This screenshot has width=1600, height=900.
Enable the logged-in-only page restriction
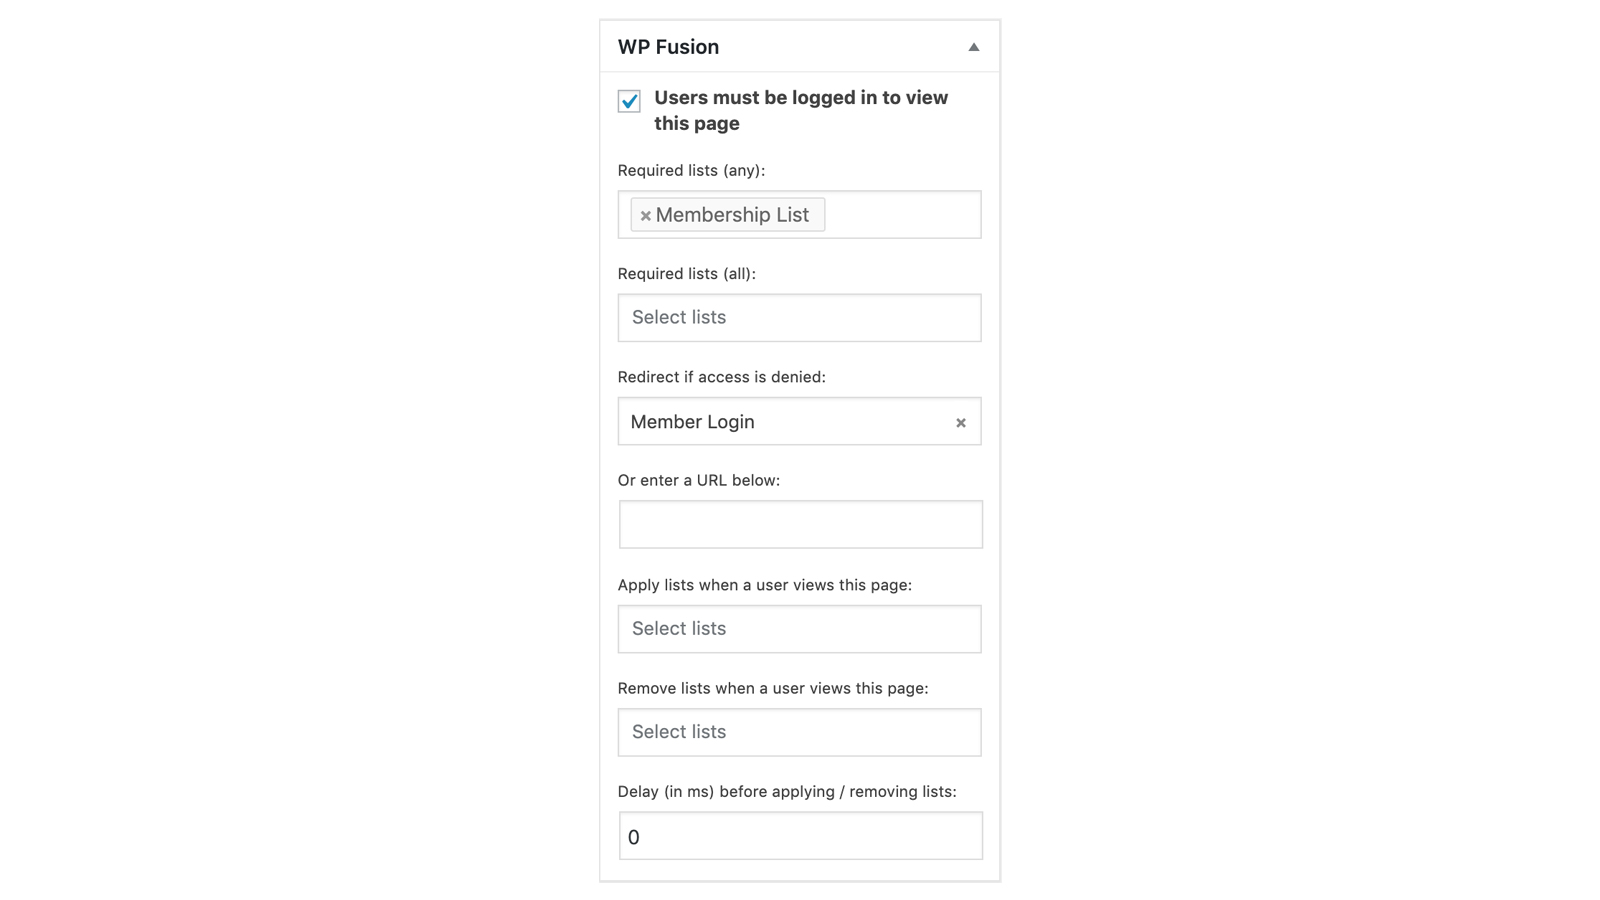click(628, 101)
